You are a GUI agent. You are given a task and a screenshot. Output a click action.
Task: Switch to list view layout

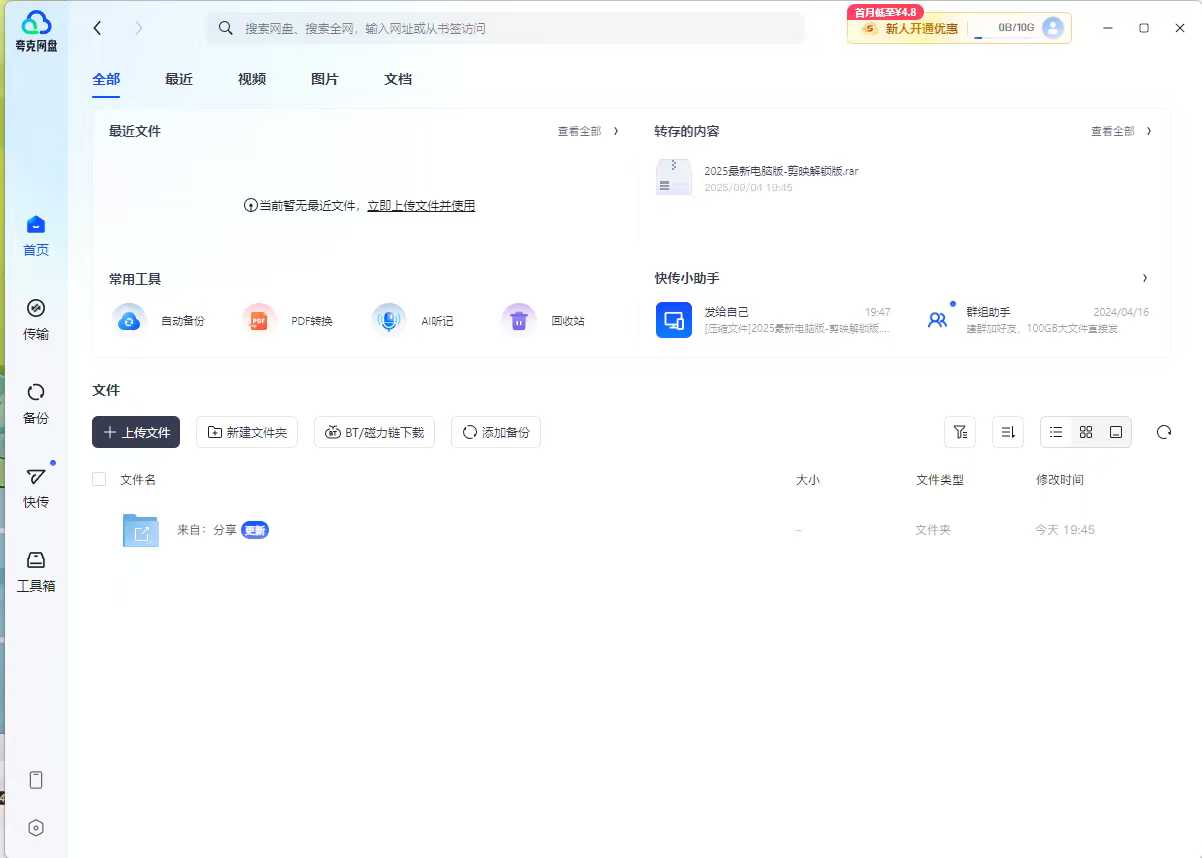1056,432
